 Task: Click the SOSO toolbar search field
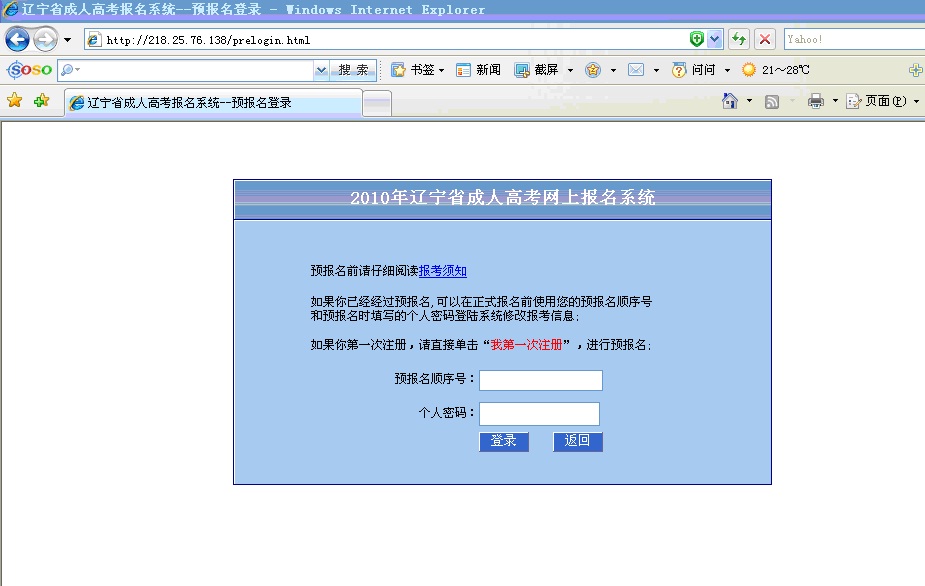tap(185, 70)
